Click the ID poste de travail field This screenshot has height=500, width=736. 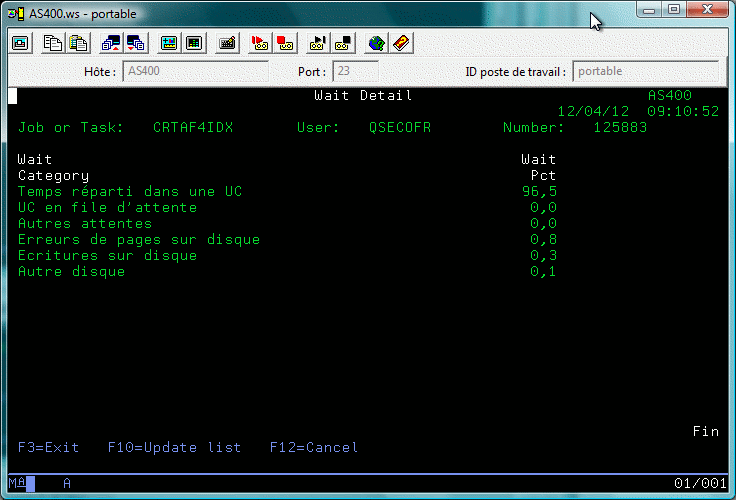(x=646, y=71)
